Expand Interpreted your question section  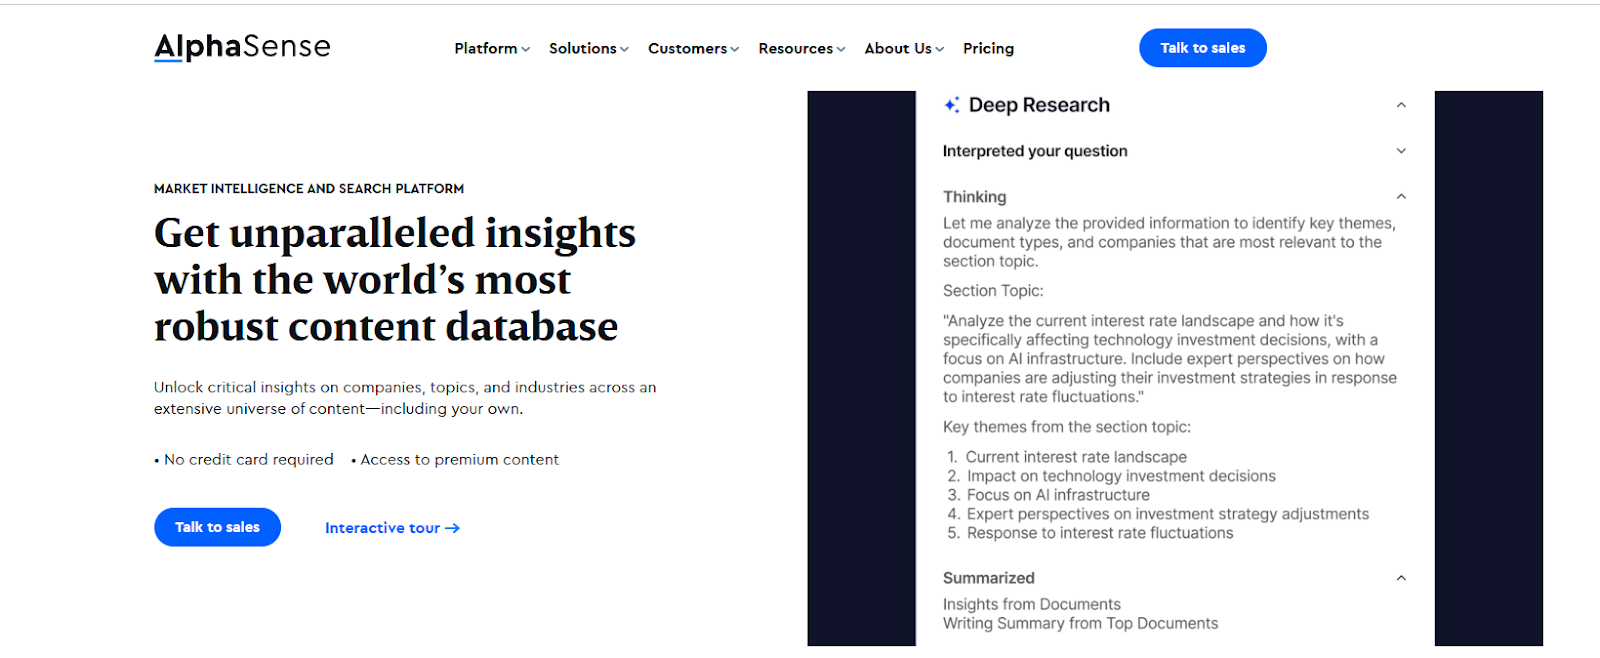[1401, 151]
